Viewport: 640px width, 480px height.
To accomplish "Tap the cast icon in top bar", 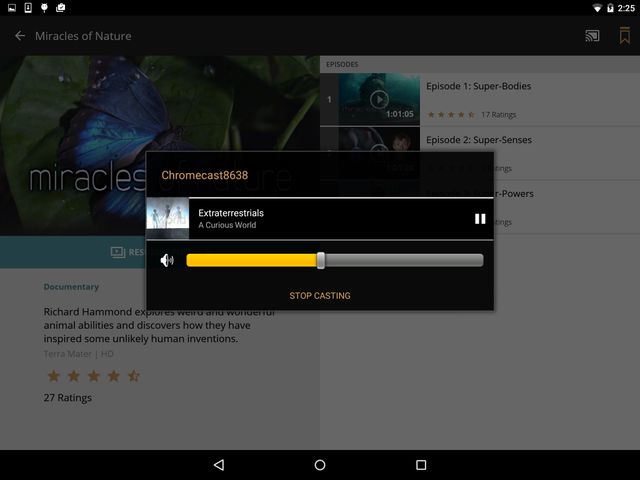I will click(x=593, y=36).
